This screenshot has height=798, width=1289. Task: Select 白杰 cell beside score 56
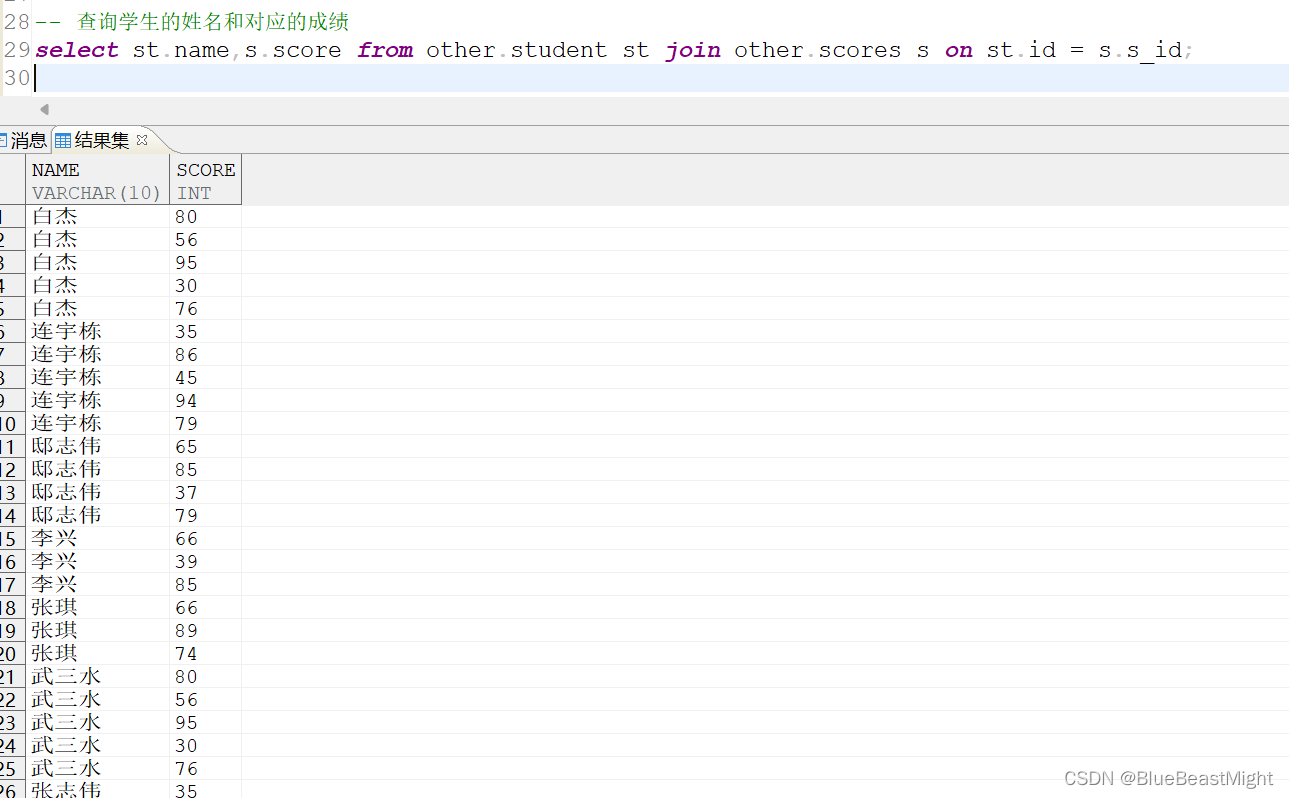tap(97, 239)
